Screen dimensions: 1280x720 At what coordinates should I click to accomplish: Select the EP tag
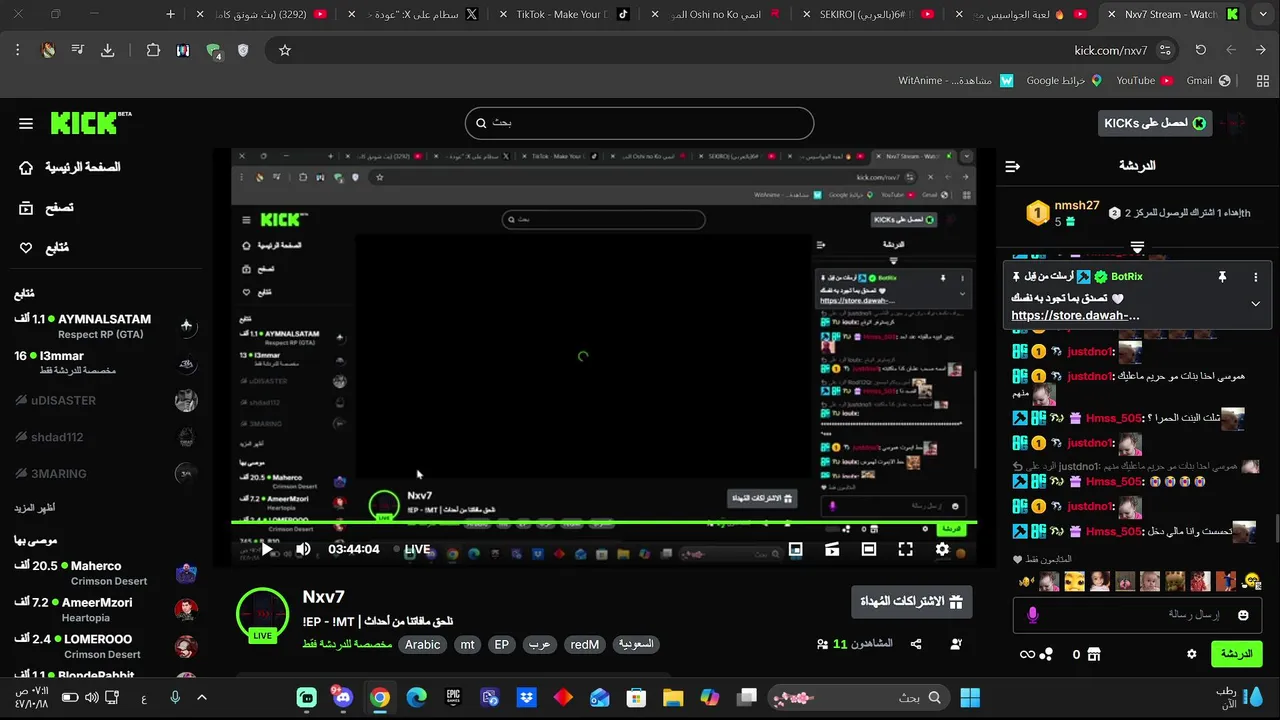tap(502, 645)
